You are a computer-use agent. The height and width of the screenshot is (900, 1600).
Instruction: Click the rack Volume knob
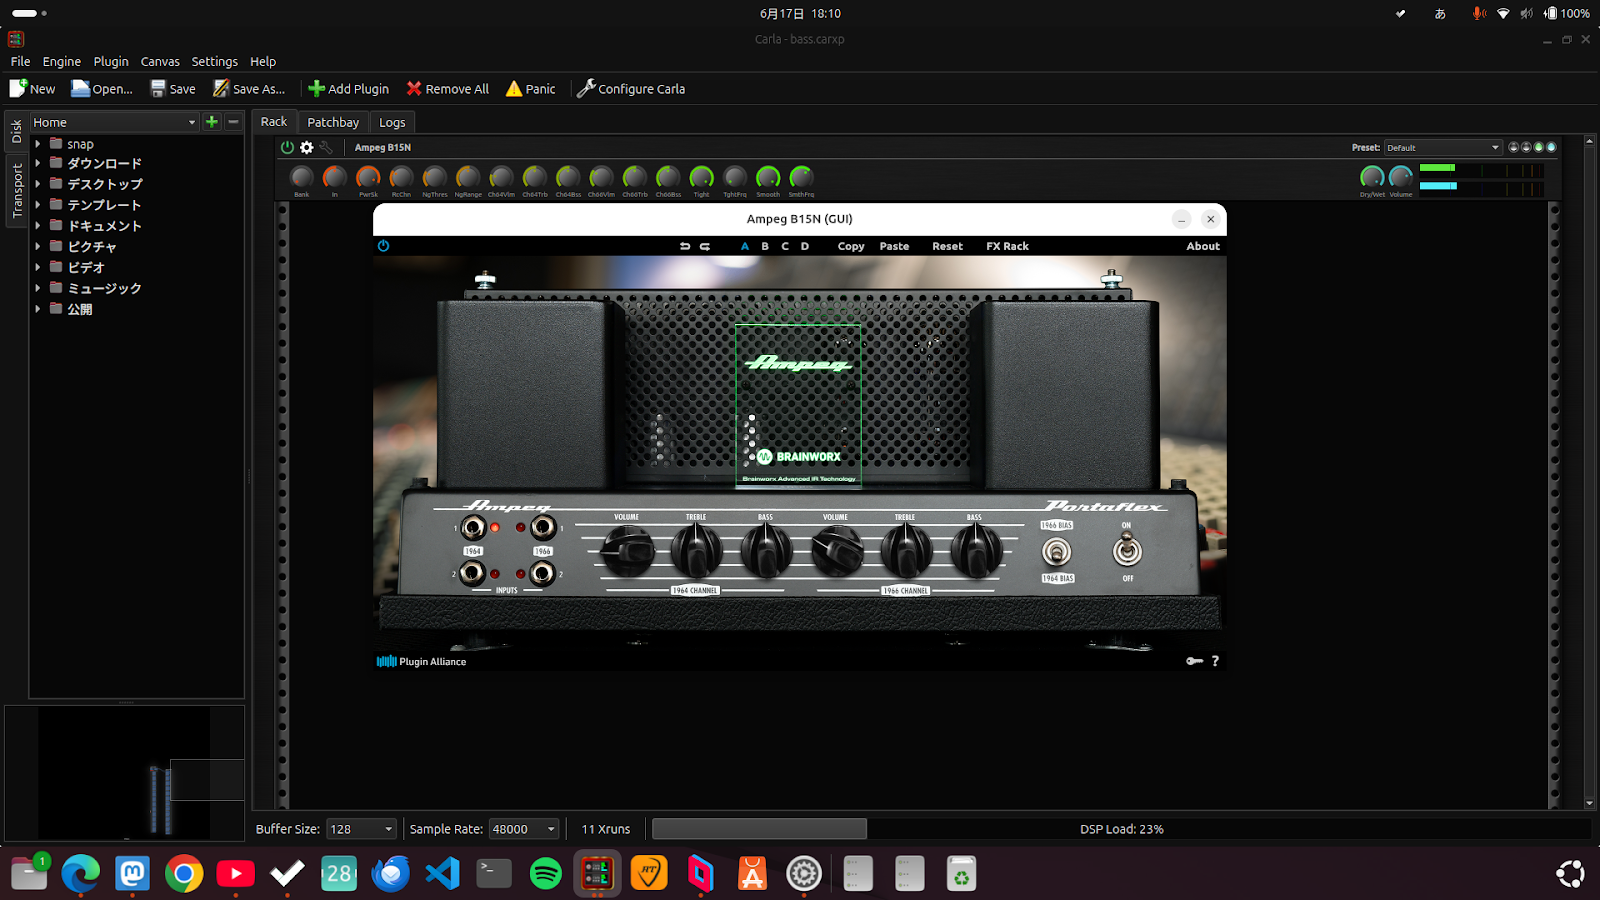tap(1401, 177)
